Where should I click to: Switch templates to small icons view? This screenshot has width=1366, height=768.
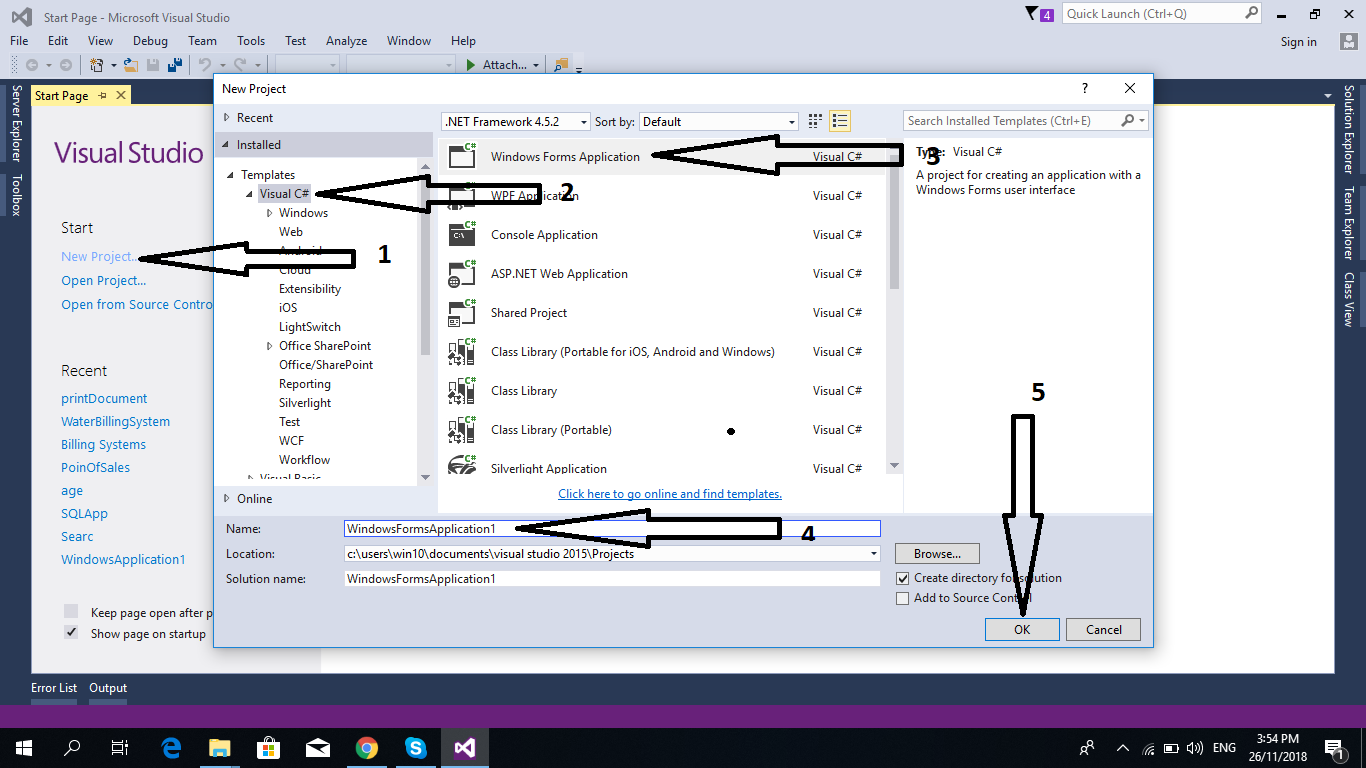pos(815,121)
